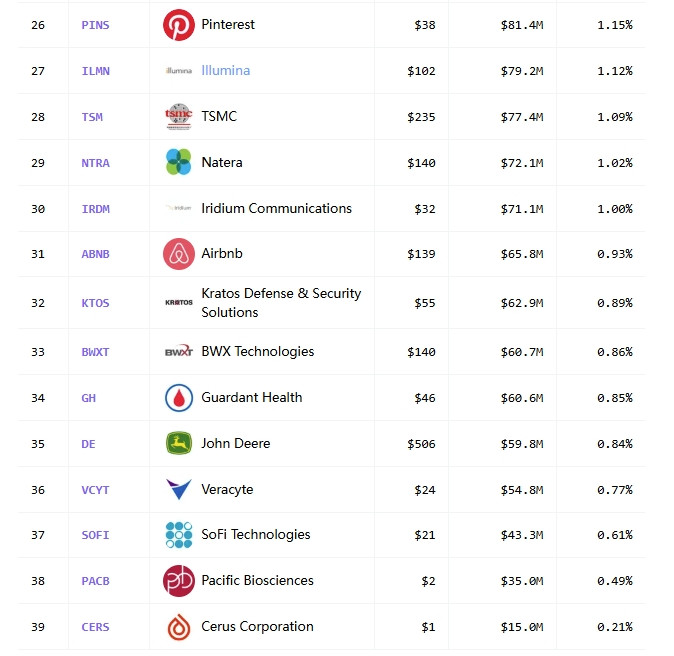Click the Cerus Corporation logo icon
Viewport: 674px width, 656px height.
click(179, 627)
